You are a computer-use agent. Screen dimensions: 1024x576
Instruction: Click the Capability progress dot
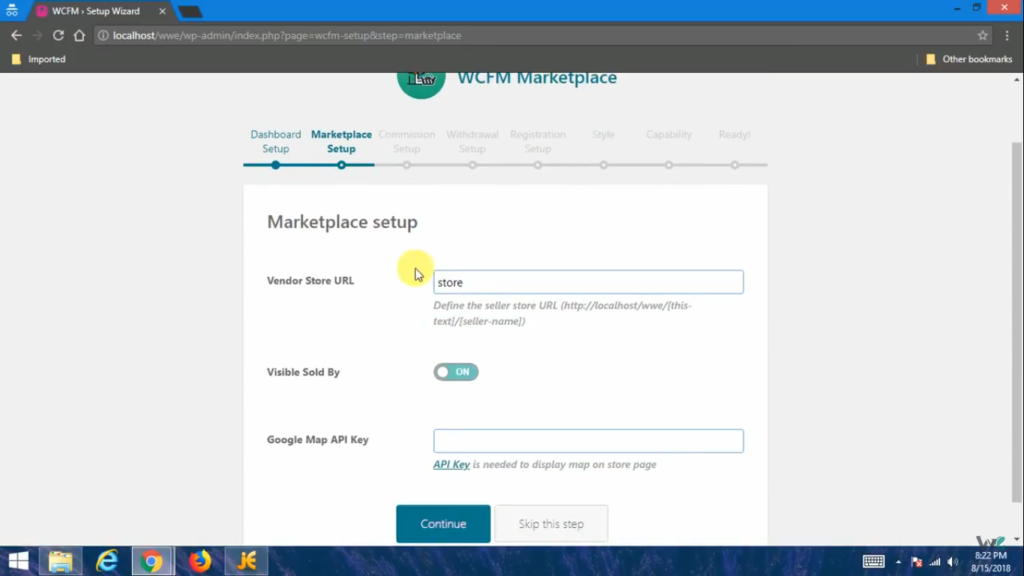click(x=669, y=165)
